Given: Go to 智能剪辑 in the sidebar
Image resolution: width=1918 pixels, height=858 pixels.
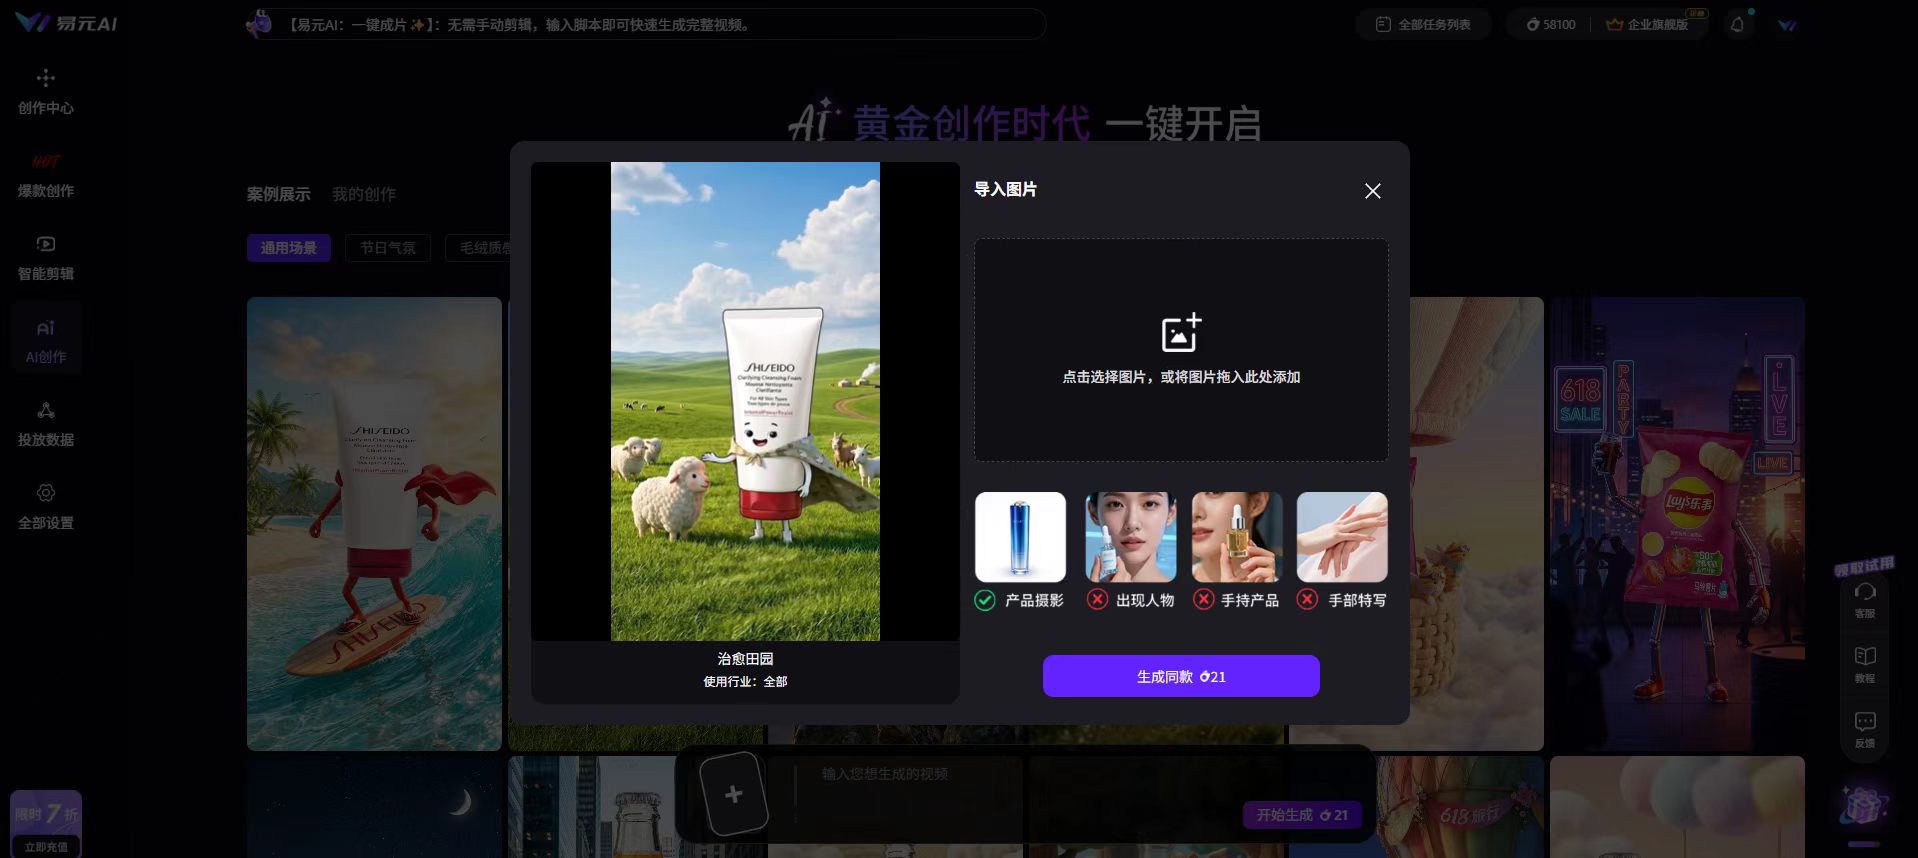Looking at the screenshot, I should pos(46,258).
